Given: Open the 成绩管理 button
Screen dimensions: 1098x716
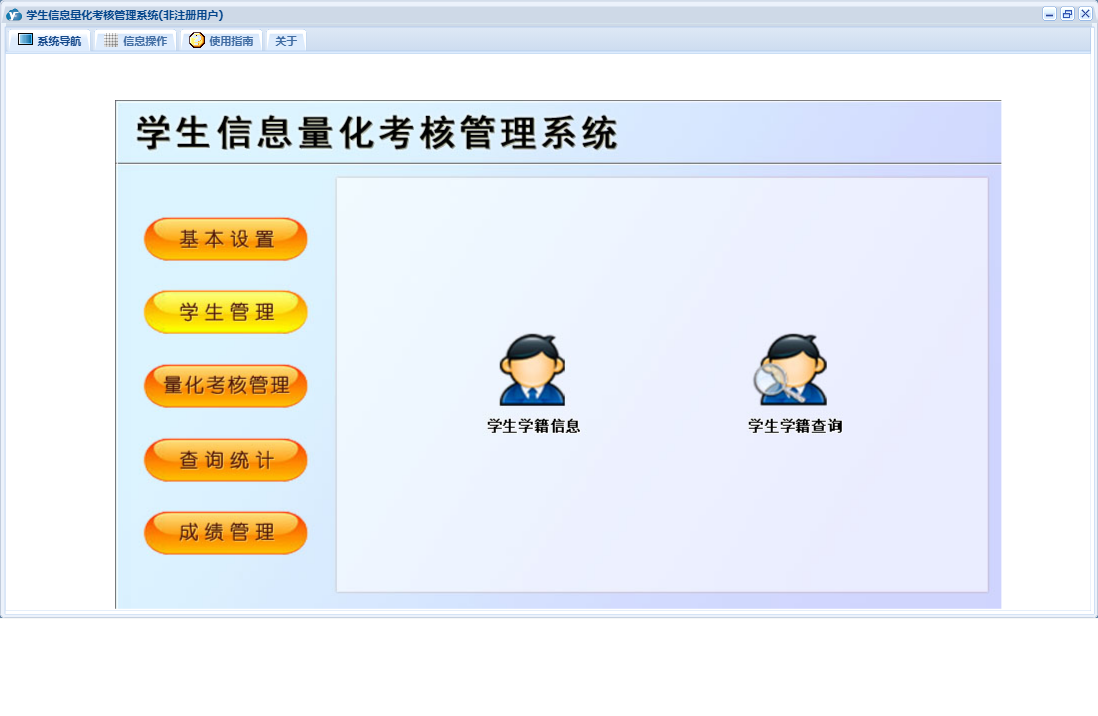Looking at the screenshot, I should pyautogui.click(x=225, y=532).
